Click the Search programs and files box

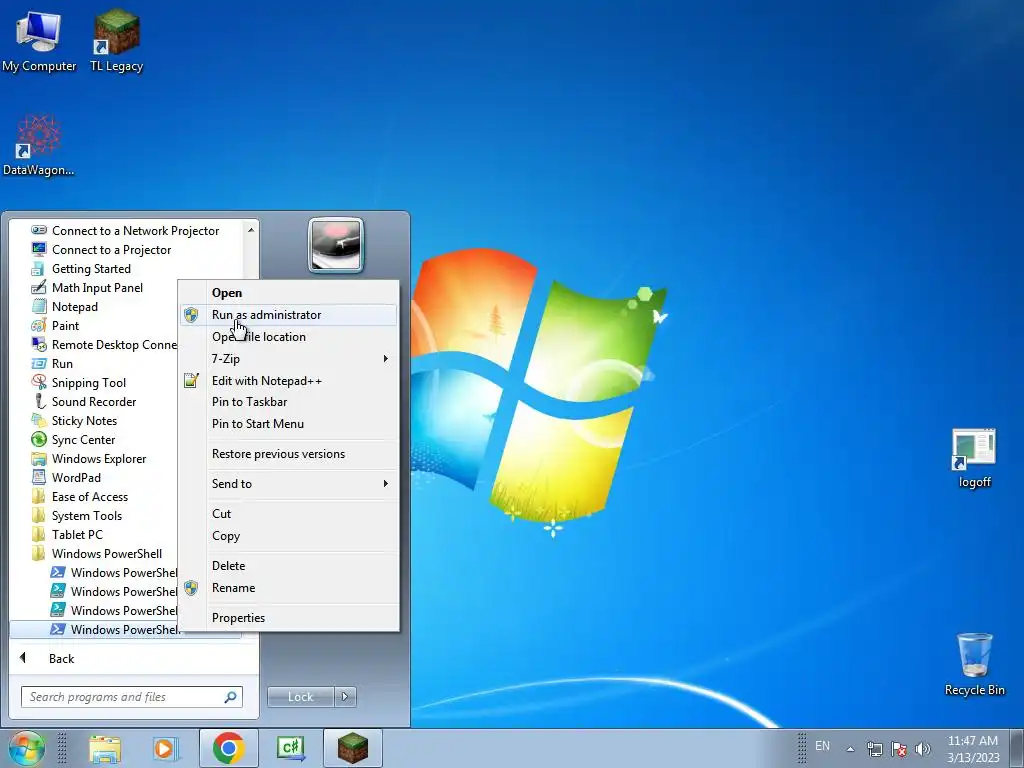tap(131, 697)
